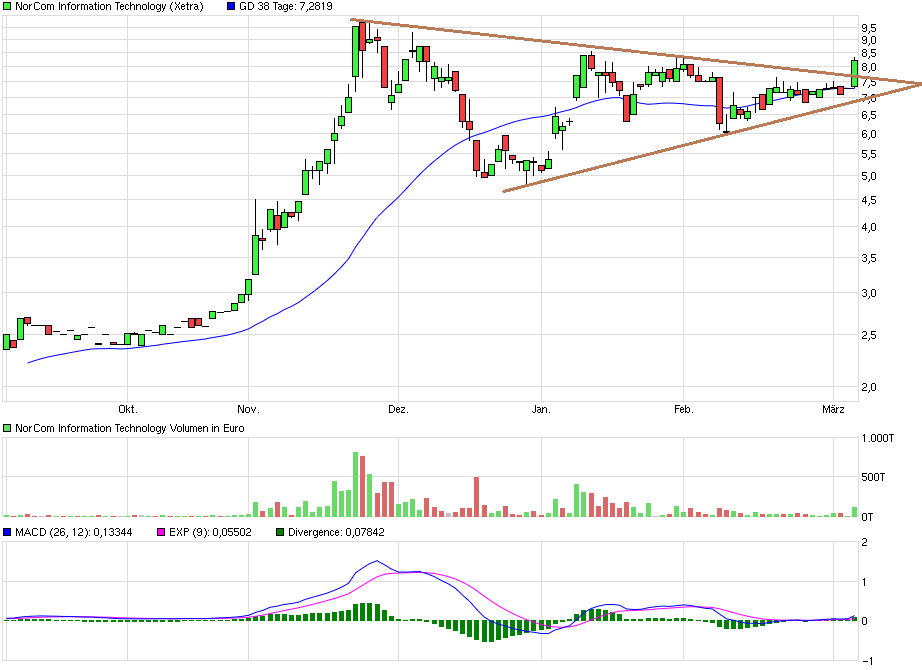
Task: Click the 'Feb.' month label on the time axis
Action: [x=684, y=409]
